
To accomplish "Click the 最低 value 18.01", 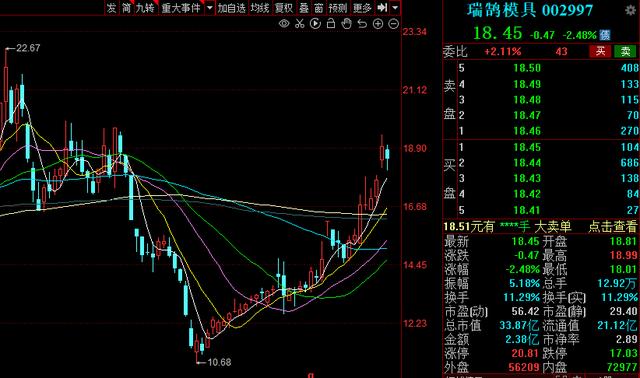I will coord(623,269).
